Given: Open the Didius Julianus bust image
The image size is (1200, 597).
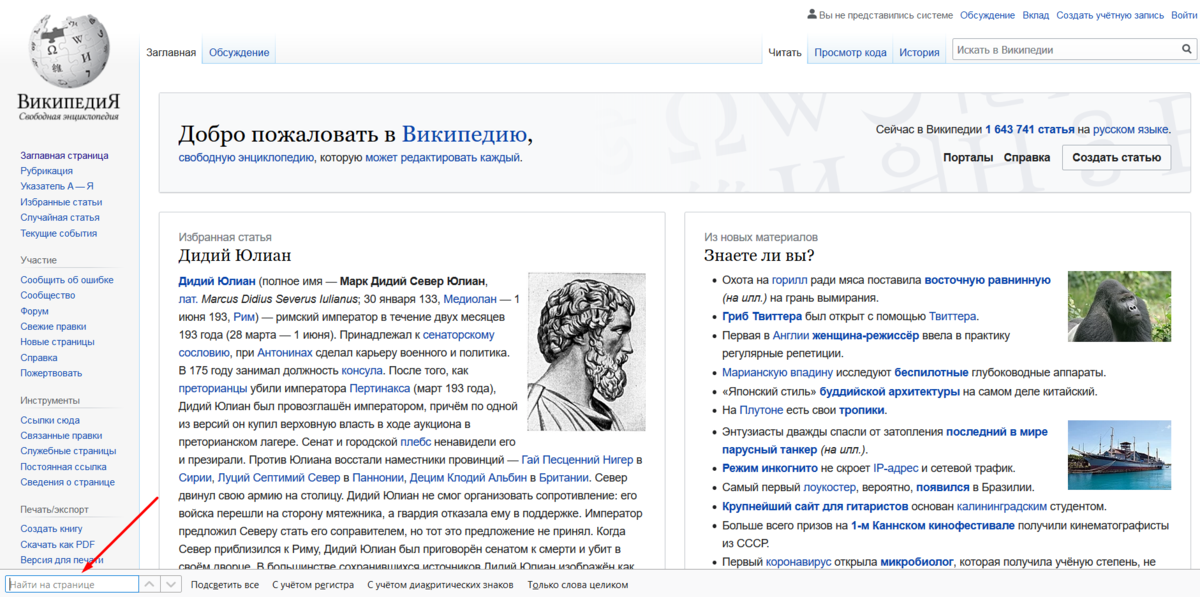Looking at the screenshot, I should pyautogui.click(x=586, y=352).
